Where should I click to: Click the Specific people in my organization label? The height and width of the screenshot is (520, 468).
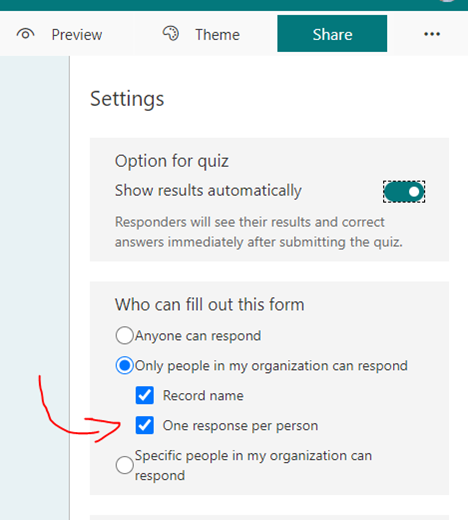pos(253,465)
